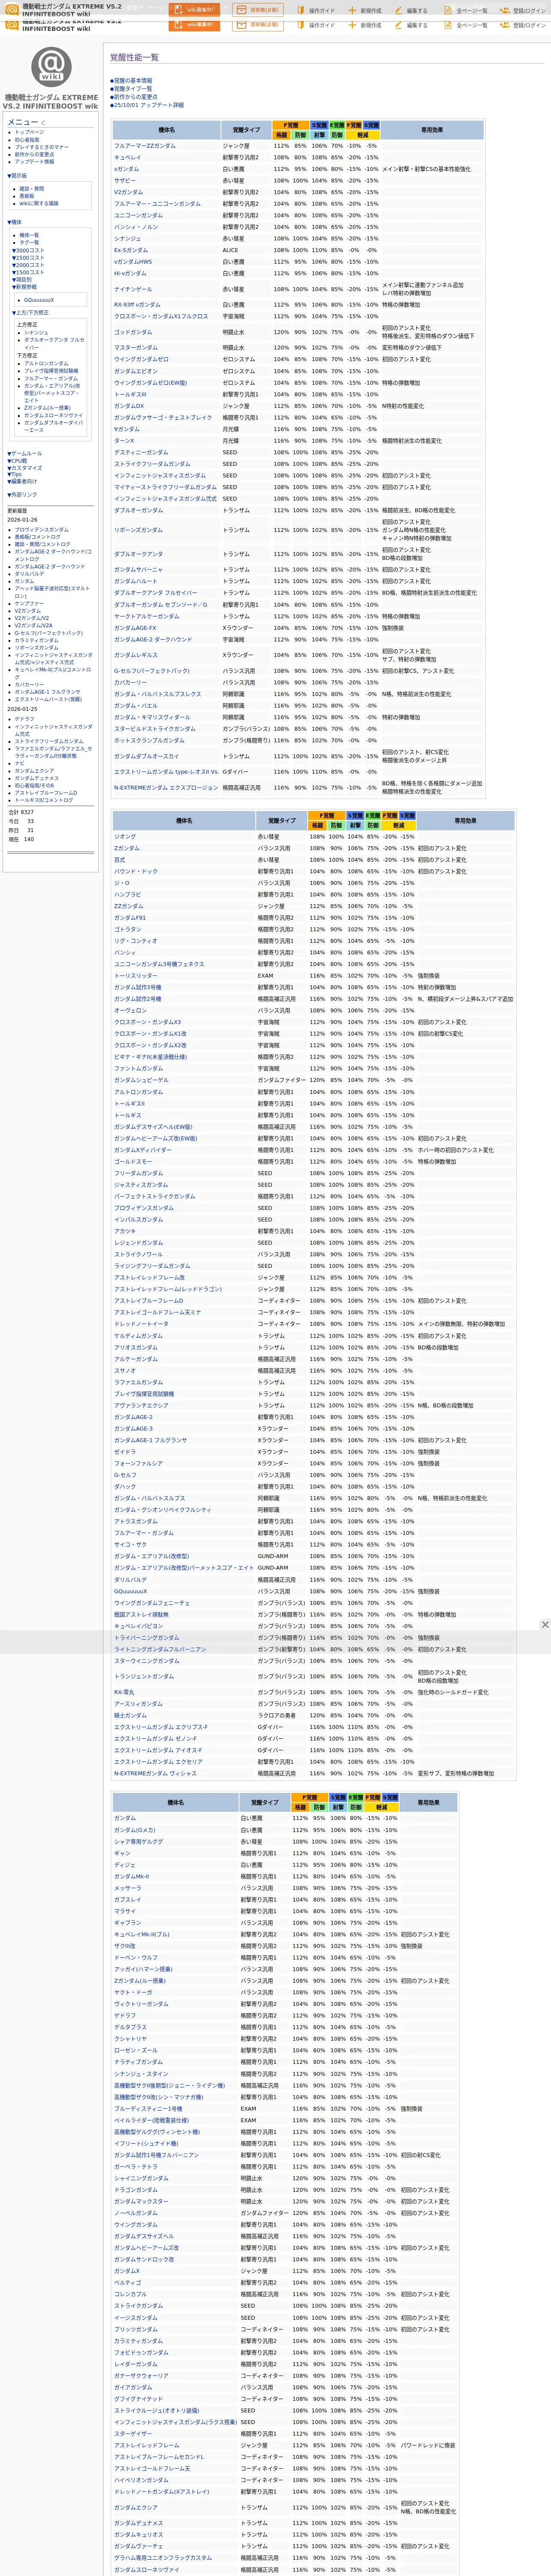Open the マラサイ unit link
Viewport: 551px width, 2576px height.
pos(125,1911)
